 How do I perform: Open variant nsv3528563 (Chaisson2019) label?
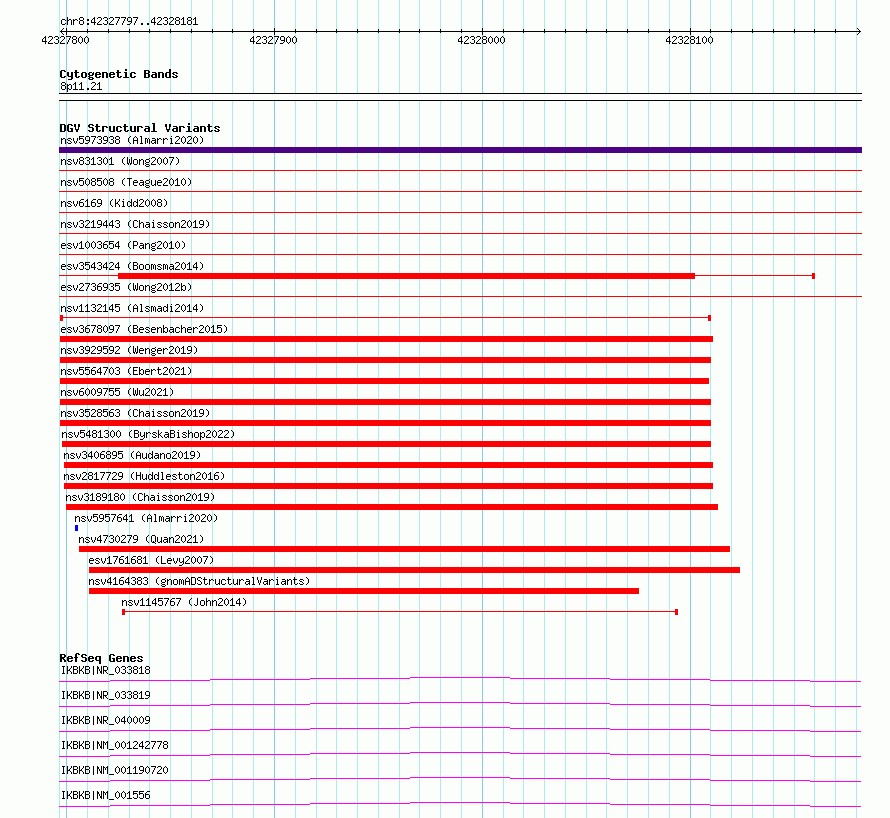(135, 413)
